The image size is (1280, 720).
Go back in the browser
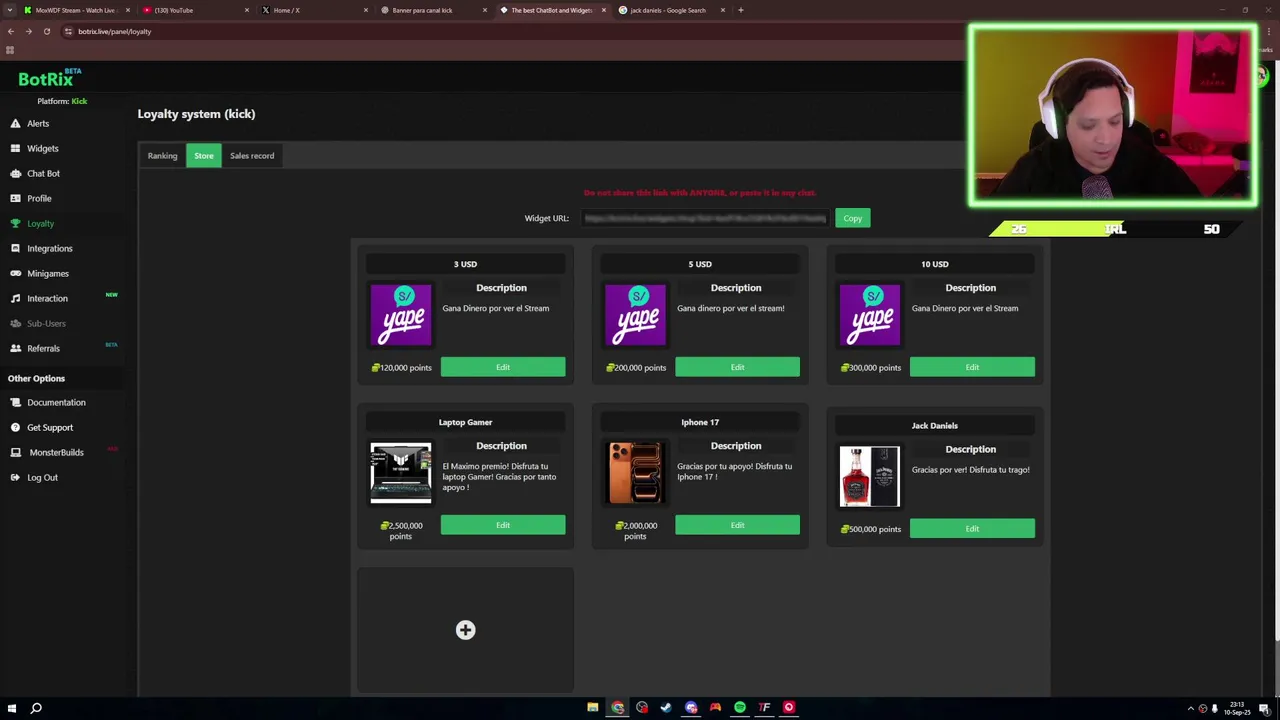(11, 31)
